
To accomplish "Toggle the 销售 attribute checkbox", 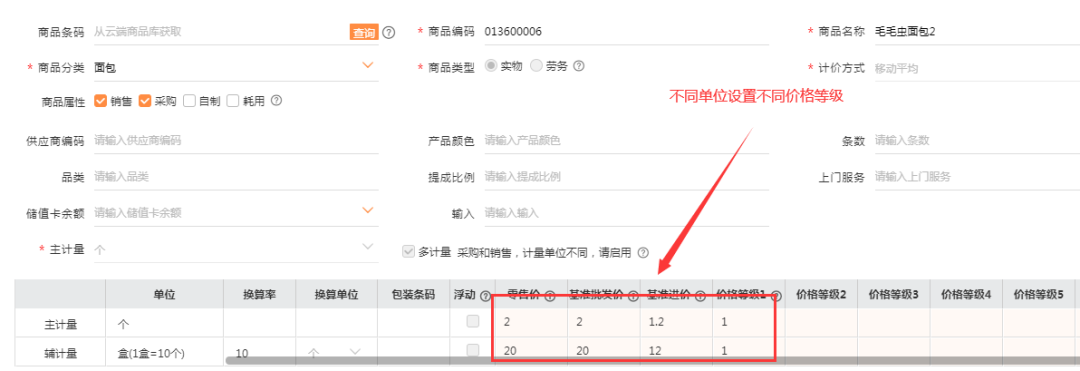I will [x=101, y=100].
